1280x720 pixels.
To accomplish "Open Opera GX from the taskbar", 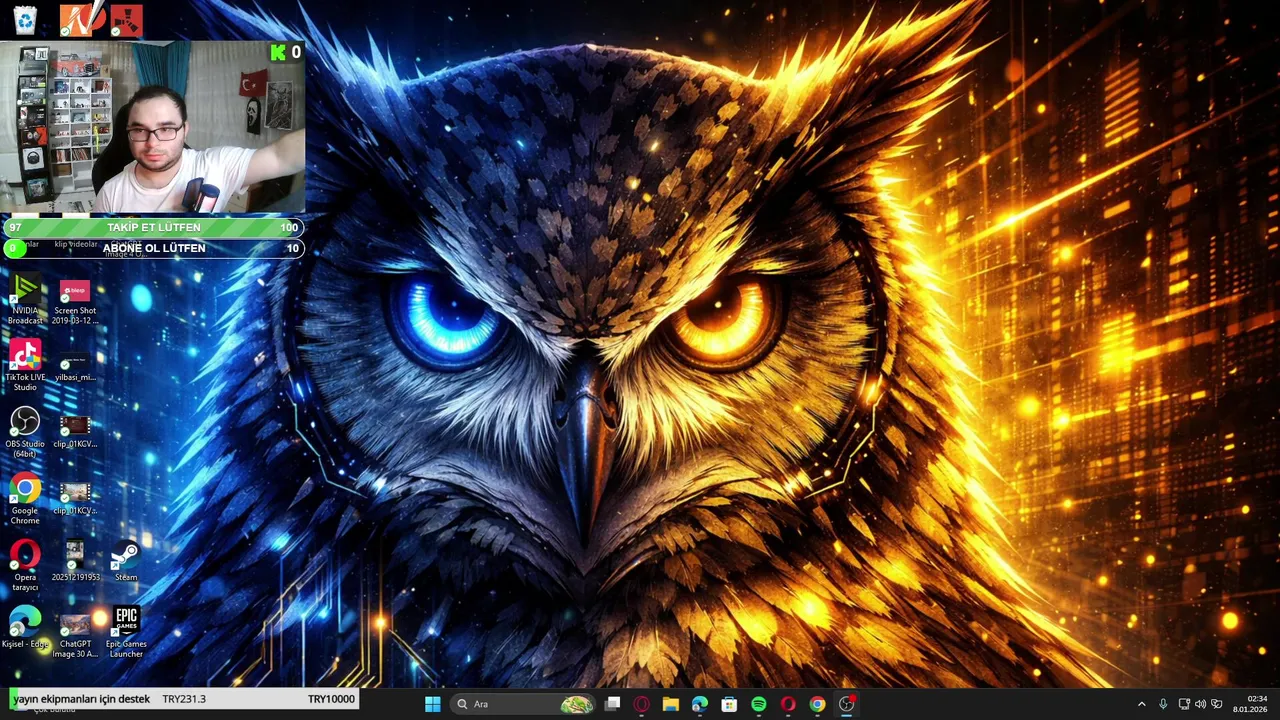I will [641, 704].
